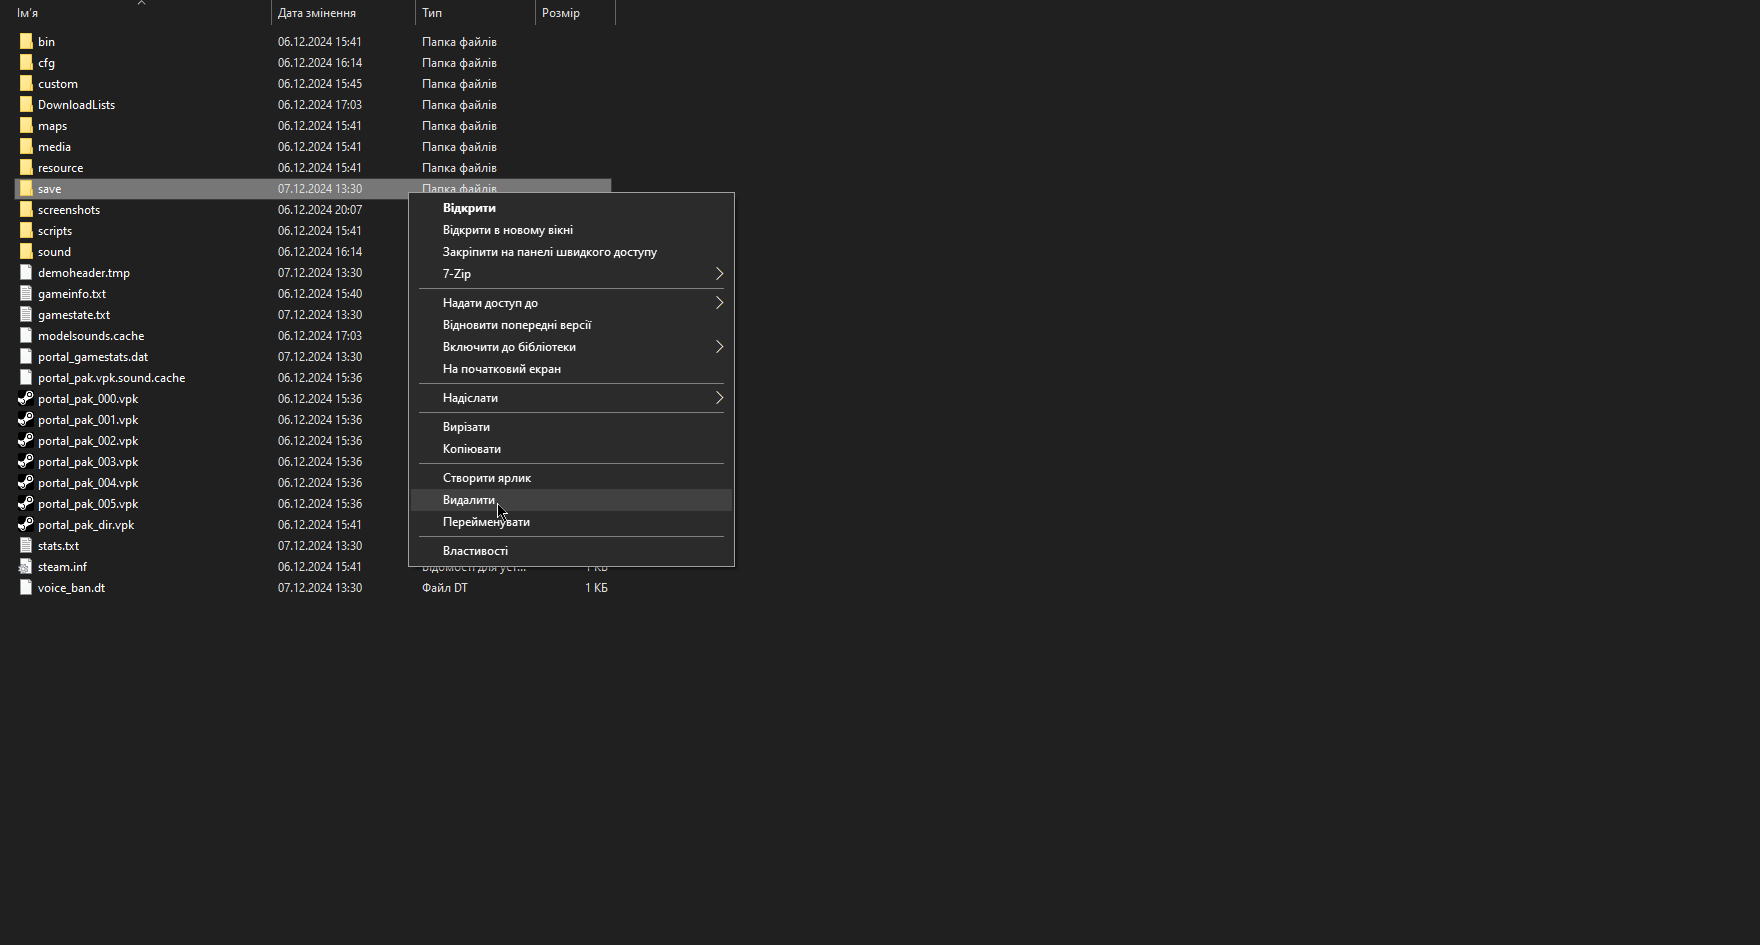Image resolution: width=1760 pixels, height=945 pixels.
Task: Sort by the 'Тип' column header
Action: 475,13
